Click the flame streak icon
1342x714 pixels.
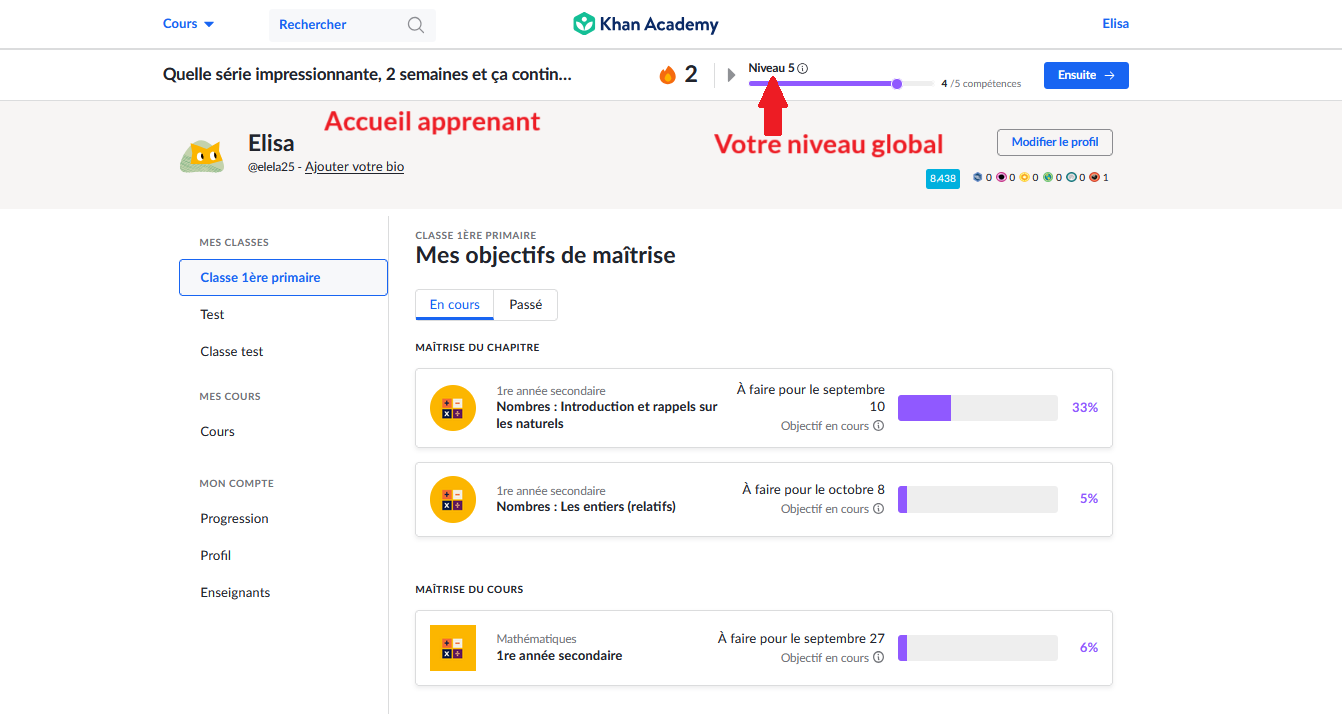click(667, 75)
